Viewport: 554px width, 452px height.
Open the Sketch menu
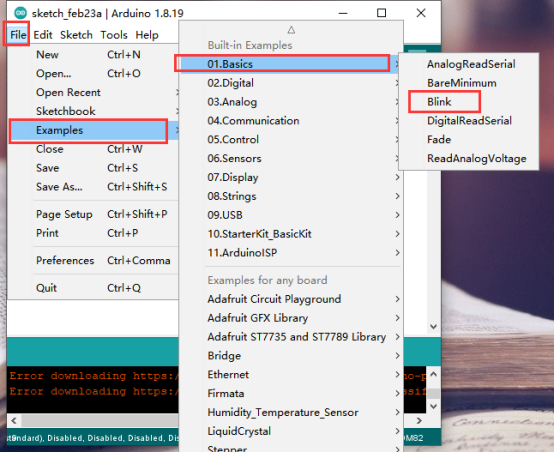pos(76,35)
